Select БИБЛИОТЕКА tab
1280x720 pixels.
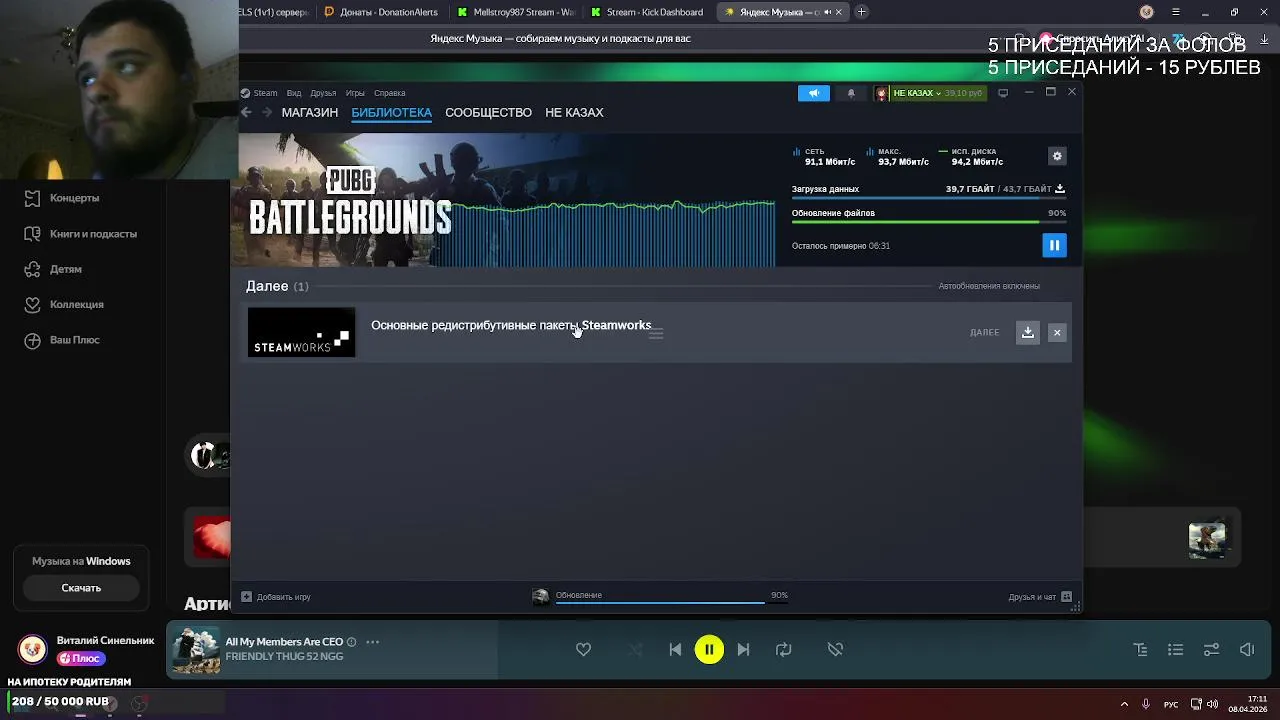click(x=391, y=112)
